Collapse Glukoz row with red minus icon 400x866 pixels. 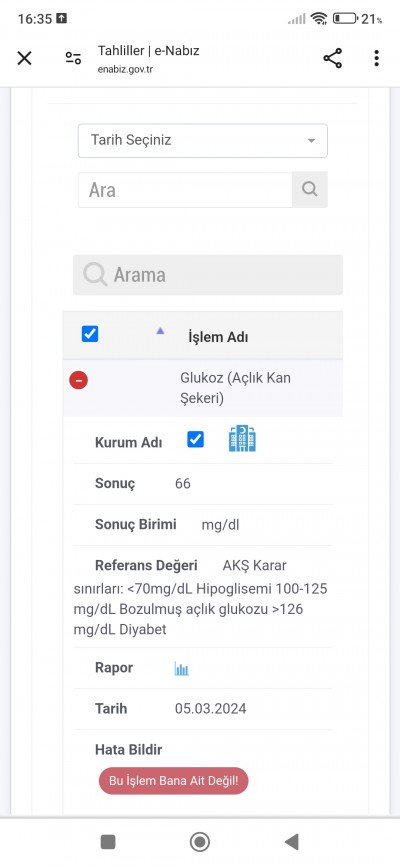point(78,380)
